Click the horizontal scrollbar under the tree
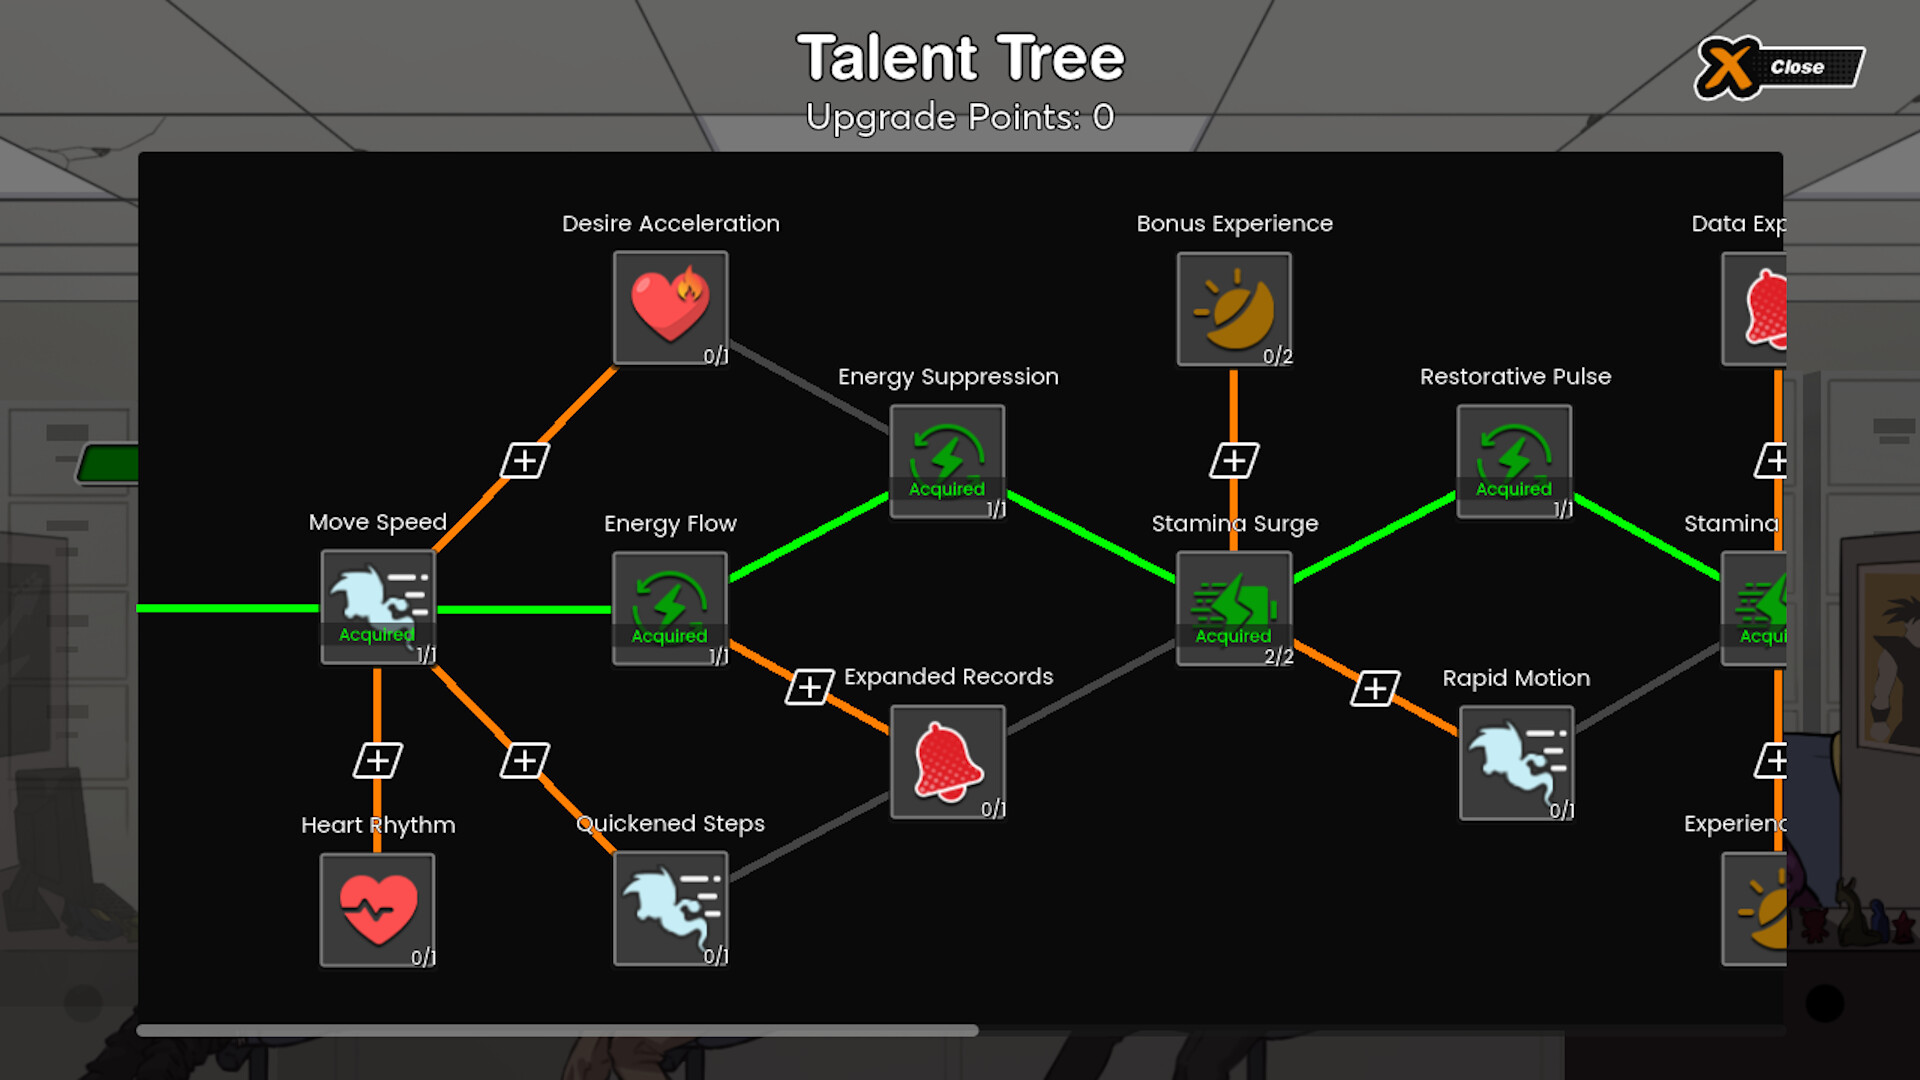Image resolution: width=1920 pixels, height=1080 pixels. click(x=557, y=1030)
